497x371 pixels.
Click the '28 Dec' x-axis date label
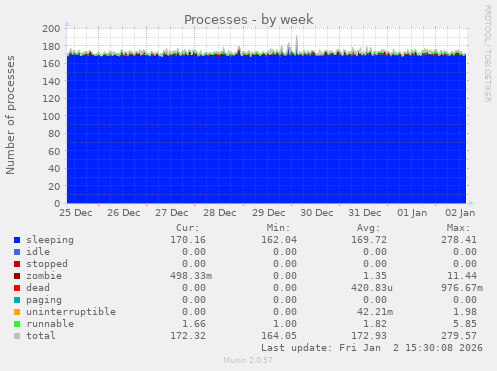[220, 213]
